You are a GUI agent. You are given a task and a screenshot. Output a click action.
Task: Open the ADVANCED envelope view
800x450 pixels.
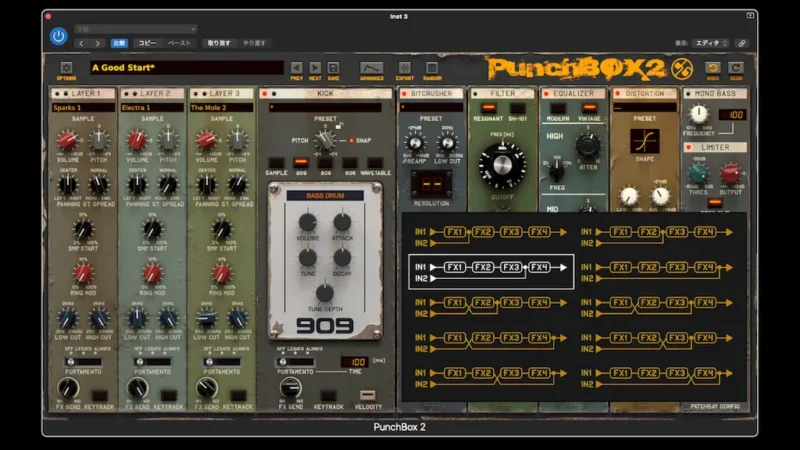(371, 67)
